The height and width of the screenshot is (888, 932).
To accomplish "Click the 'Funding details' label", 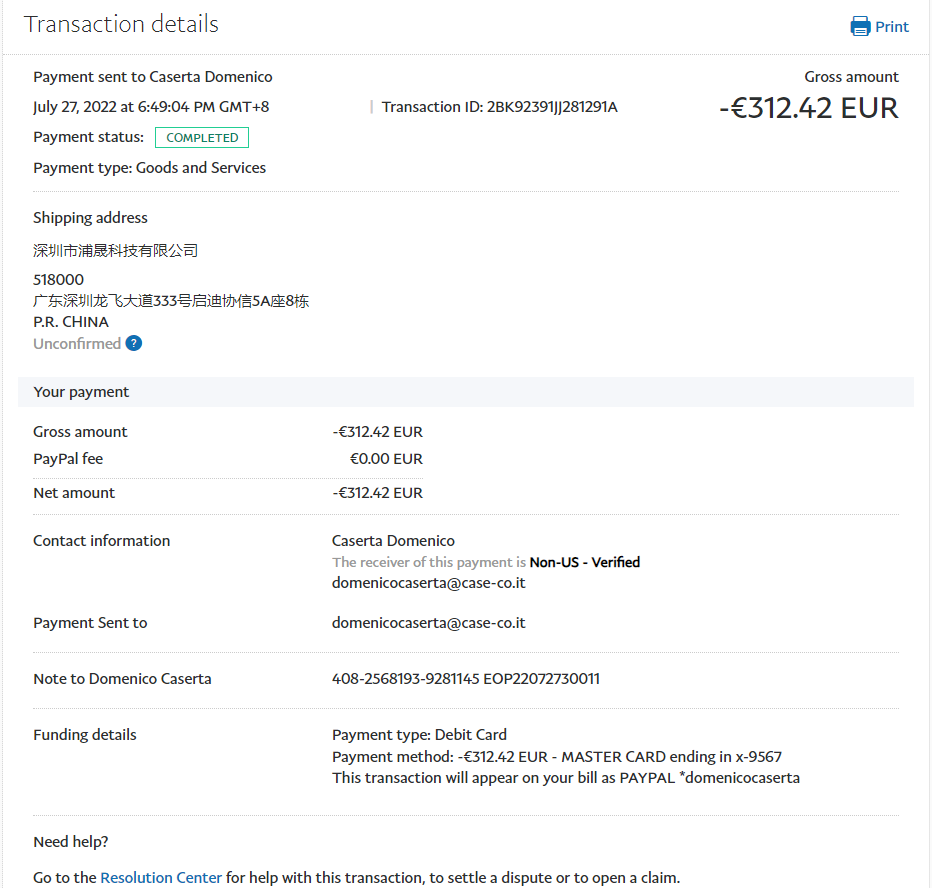I will [x=85, y=735].
